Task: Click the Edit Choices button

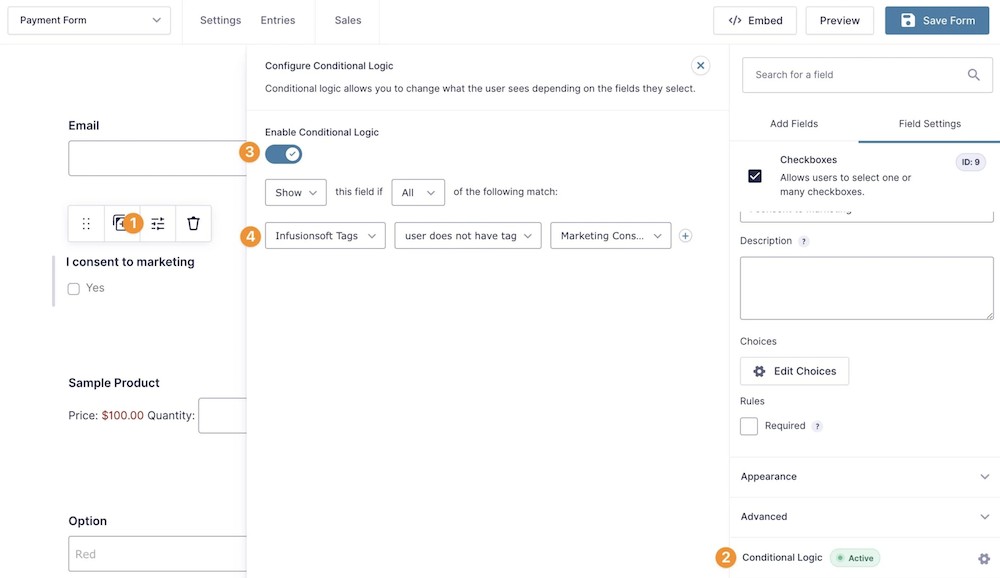Action: pyautogui.click(x=794, y=370)
